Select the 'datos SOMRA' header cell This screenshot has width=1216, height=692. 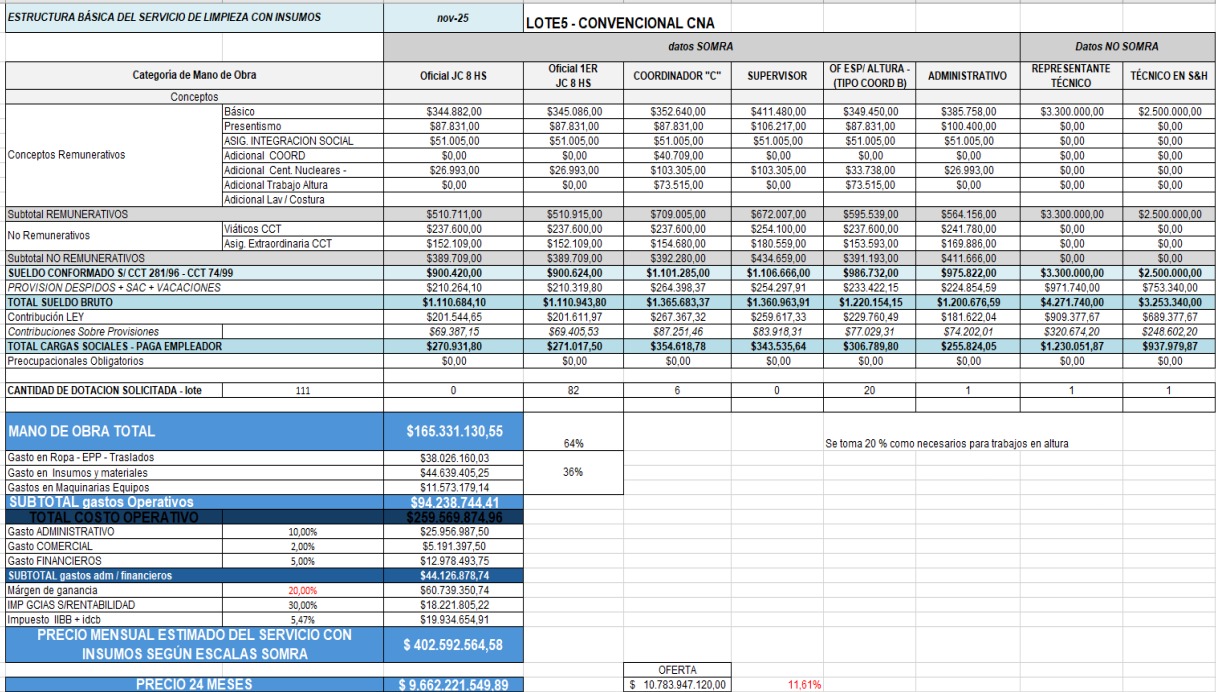(700, 46)
